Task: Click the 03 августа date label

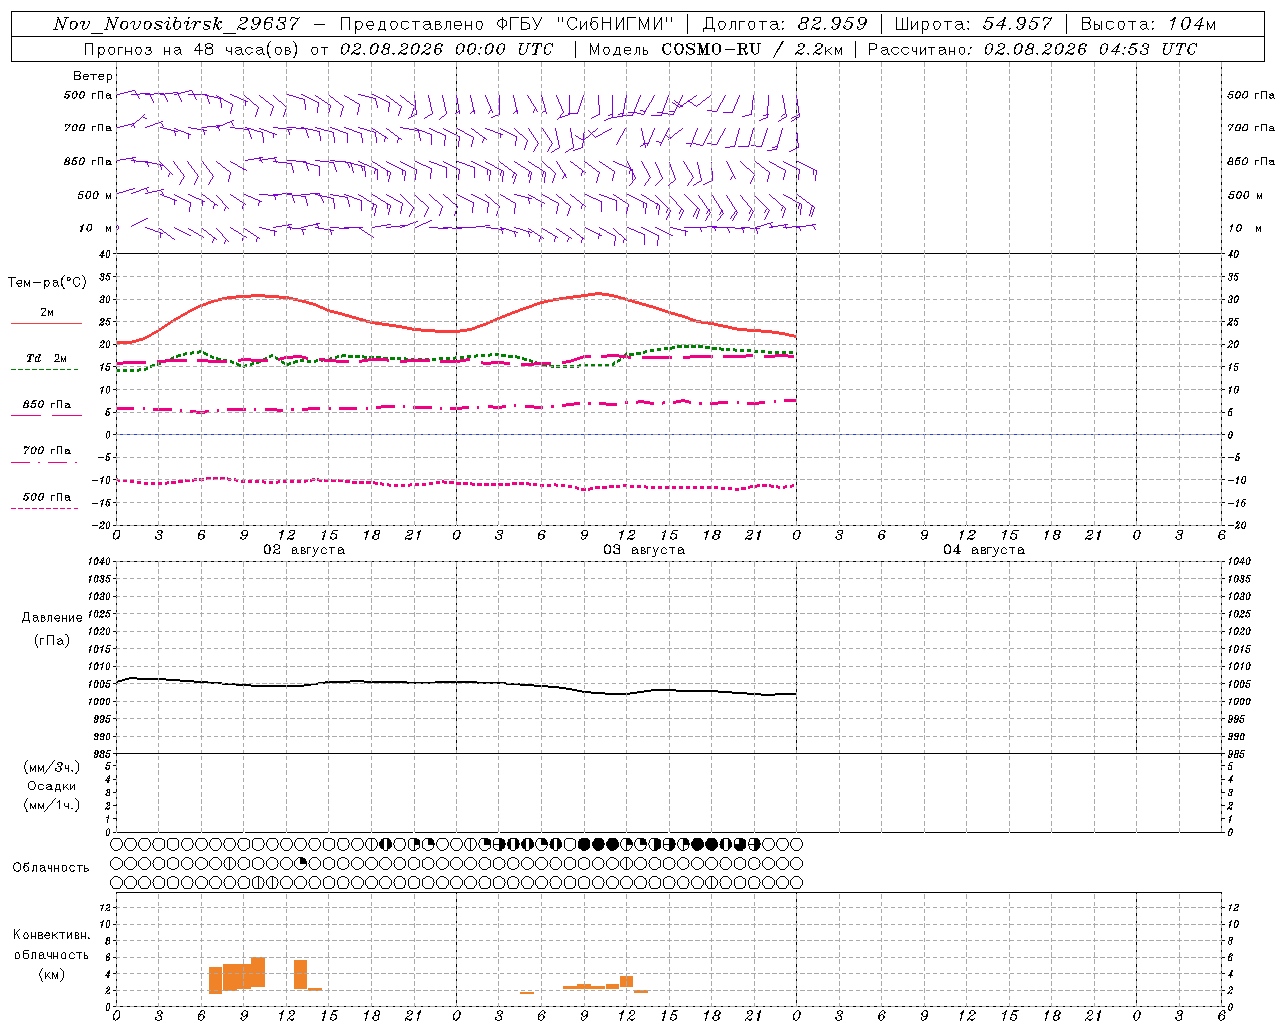Action: click(x=644, y=549)
